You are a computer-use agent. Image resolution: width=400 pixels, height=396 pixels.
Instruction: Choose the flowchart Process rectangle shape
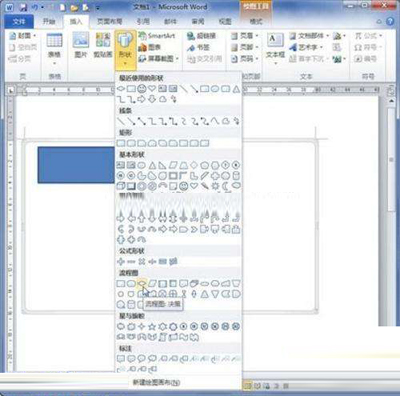coord(121,284)
